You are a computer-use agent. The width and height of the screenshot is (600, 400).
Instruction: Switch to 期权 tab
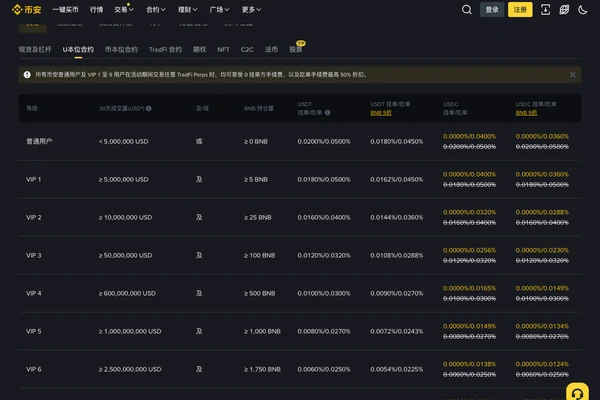pos(199,49)
